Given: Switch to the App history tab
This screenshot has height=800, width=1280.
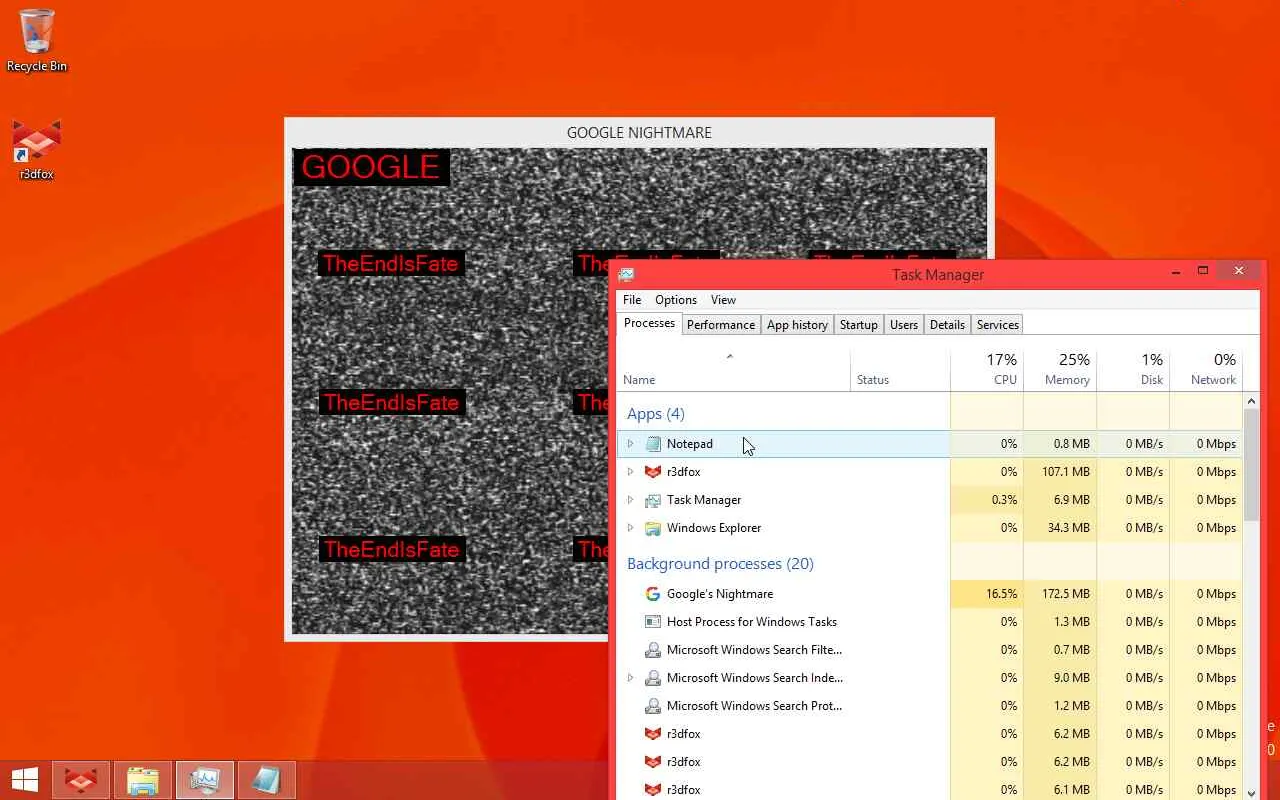Looking at the screenshot, I should (797, 325).
